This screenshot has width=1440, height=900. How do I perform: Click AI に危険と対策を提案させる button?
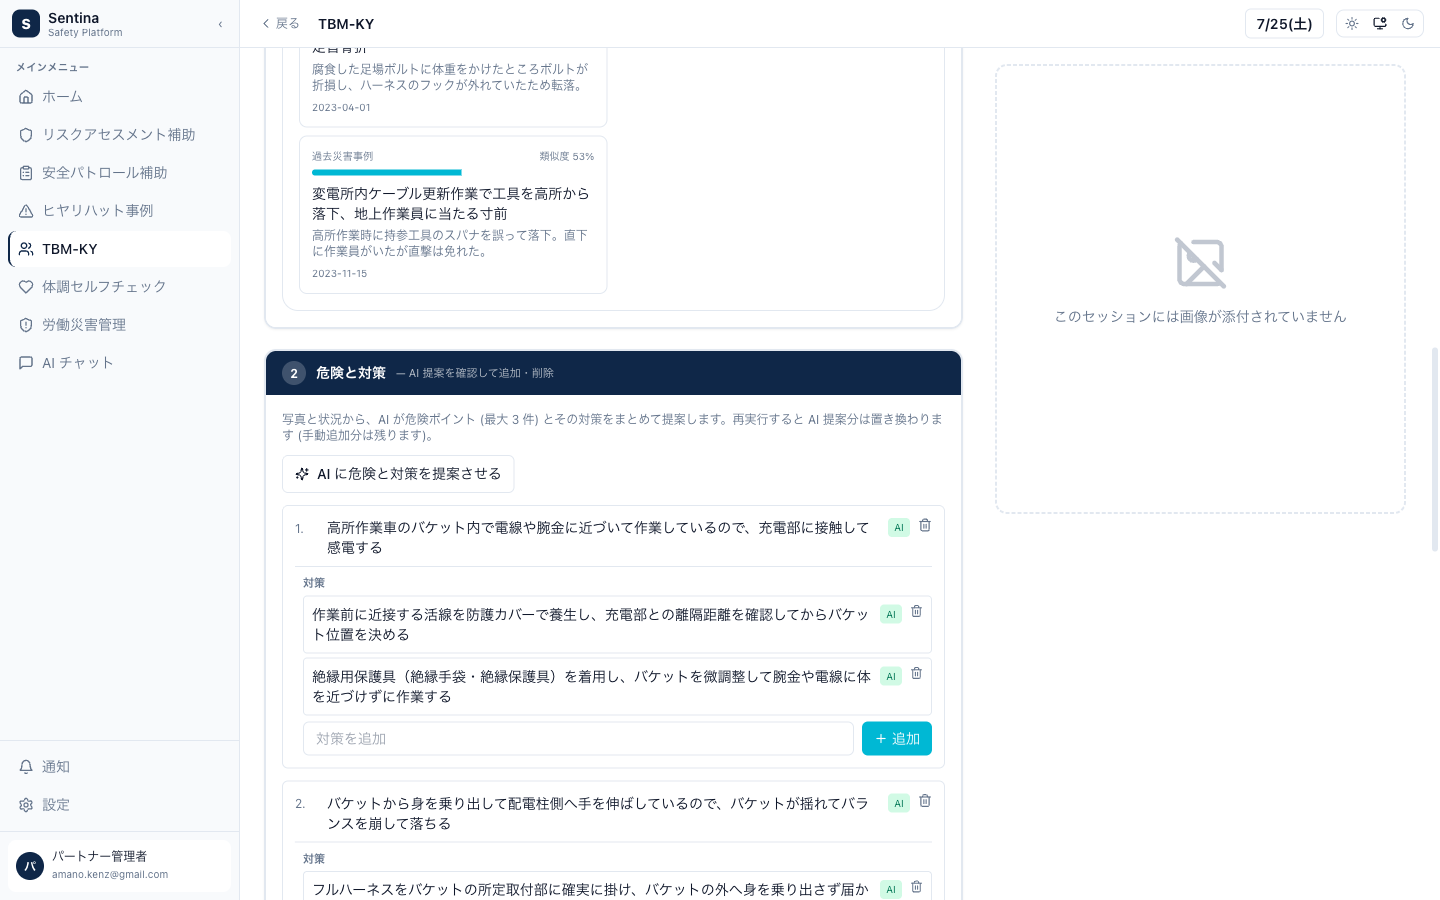coord(398,474)
